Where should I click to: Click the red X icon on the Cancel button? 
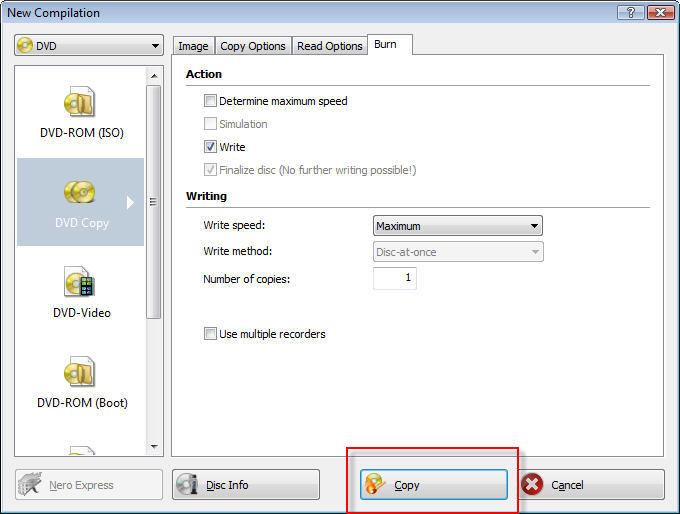[532, 485]
